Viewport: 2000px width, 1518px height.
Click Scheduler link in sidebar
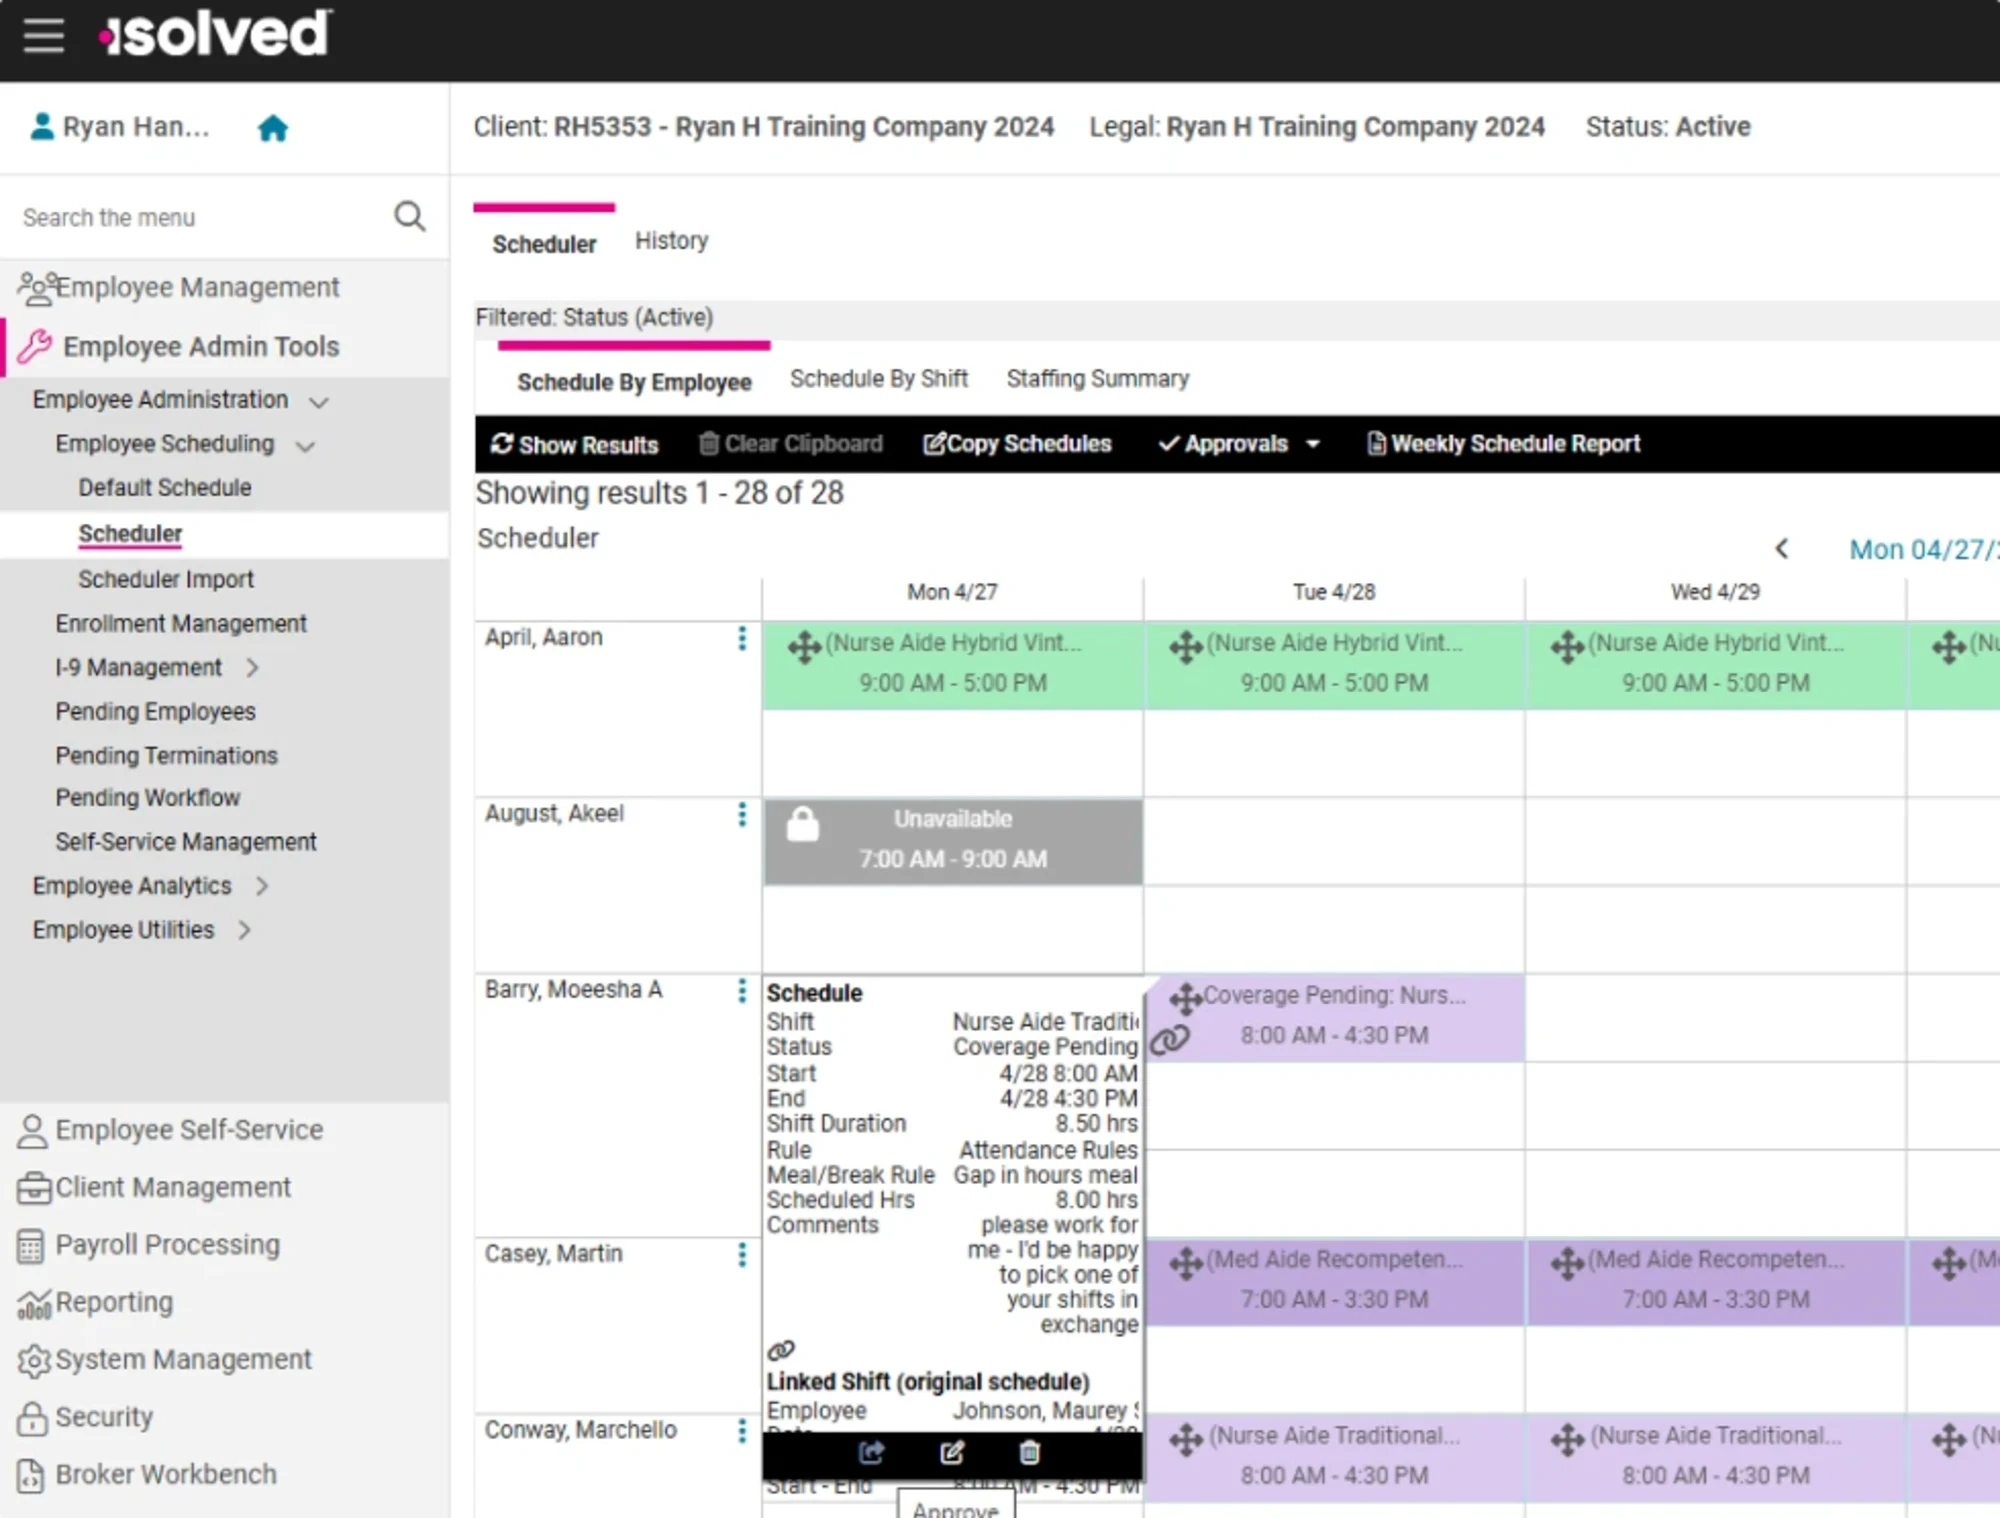tap(130, 534)
